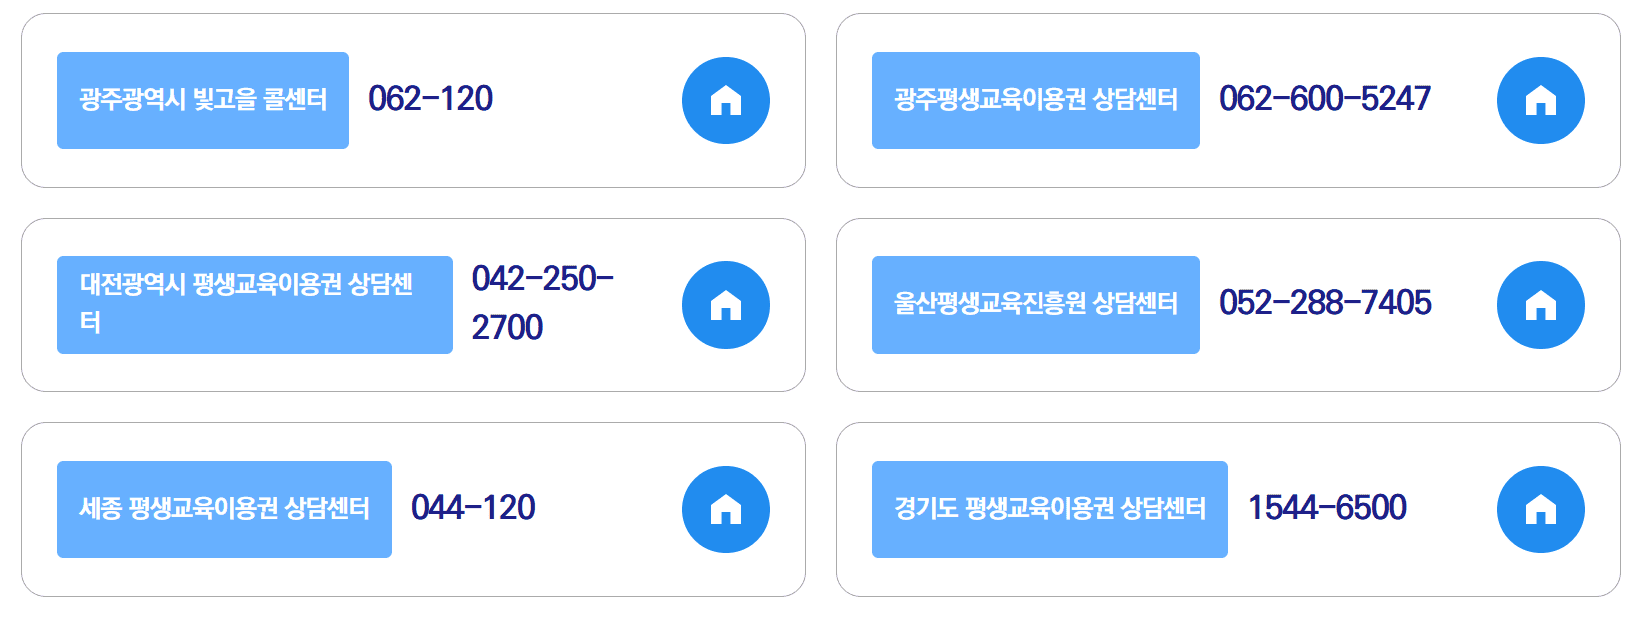Select the 세종 평생교육이용권 상담센터 label

(x=224, y=509)
